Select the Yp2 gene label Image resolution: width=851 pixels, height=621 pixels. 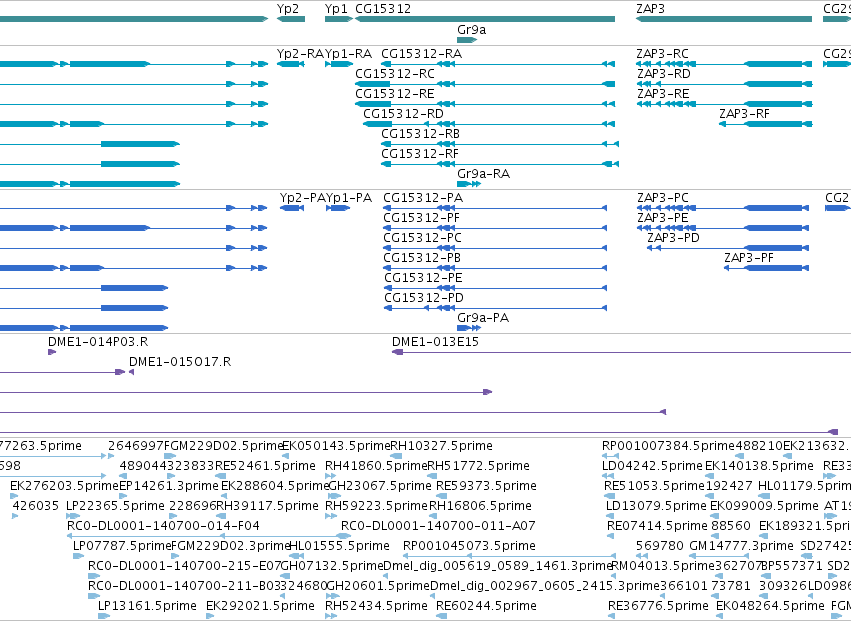(288, 9)
